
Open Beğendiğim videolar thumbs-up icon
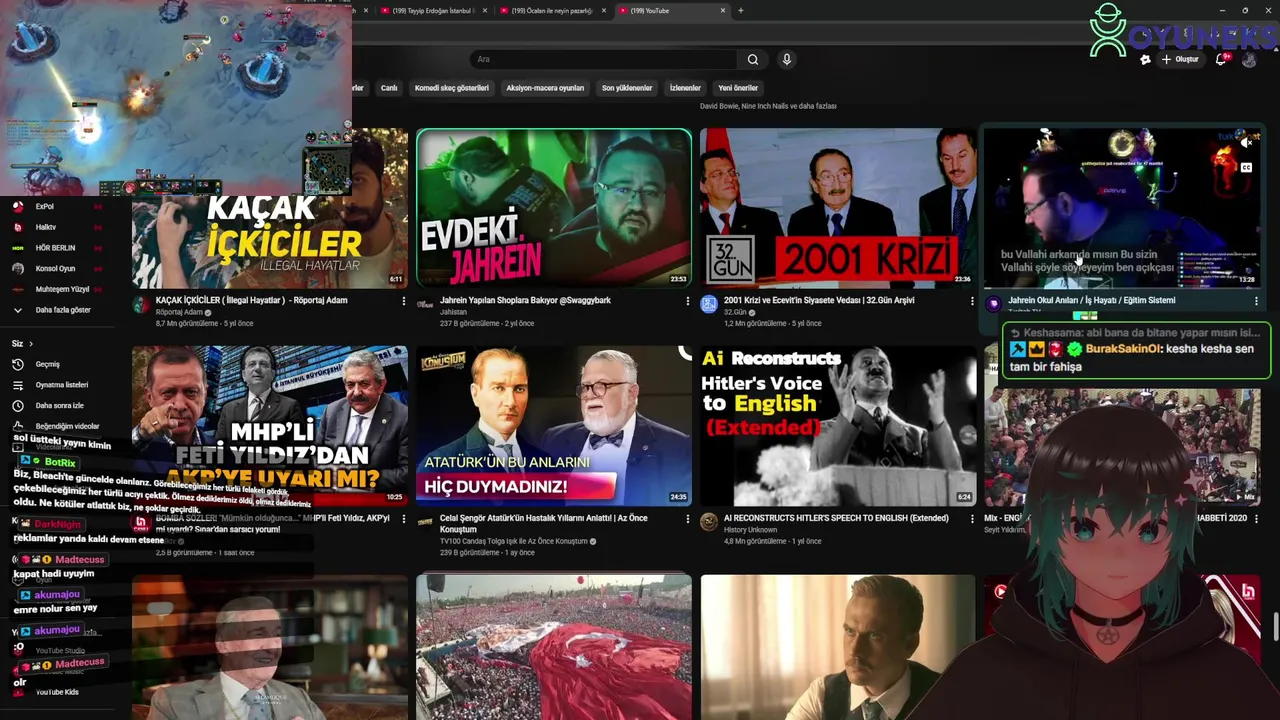[18, 426]
